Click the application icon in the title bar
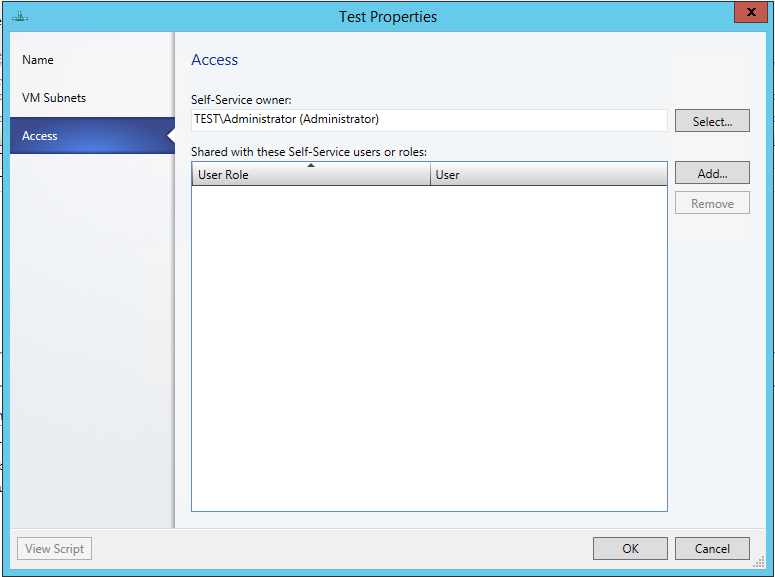The image size is (775, 577). (20, 16)
